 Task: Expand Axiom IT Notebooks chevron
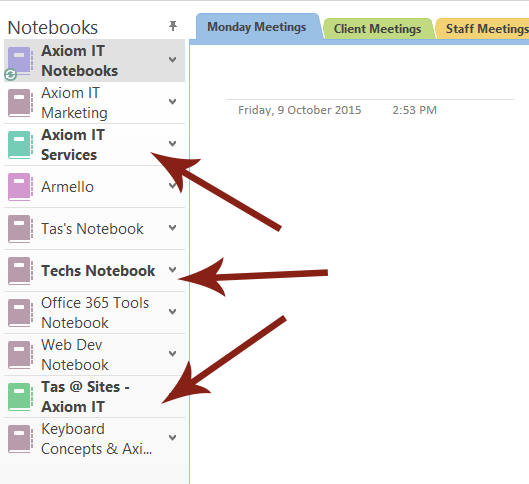click(172, 60)
